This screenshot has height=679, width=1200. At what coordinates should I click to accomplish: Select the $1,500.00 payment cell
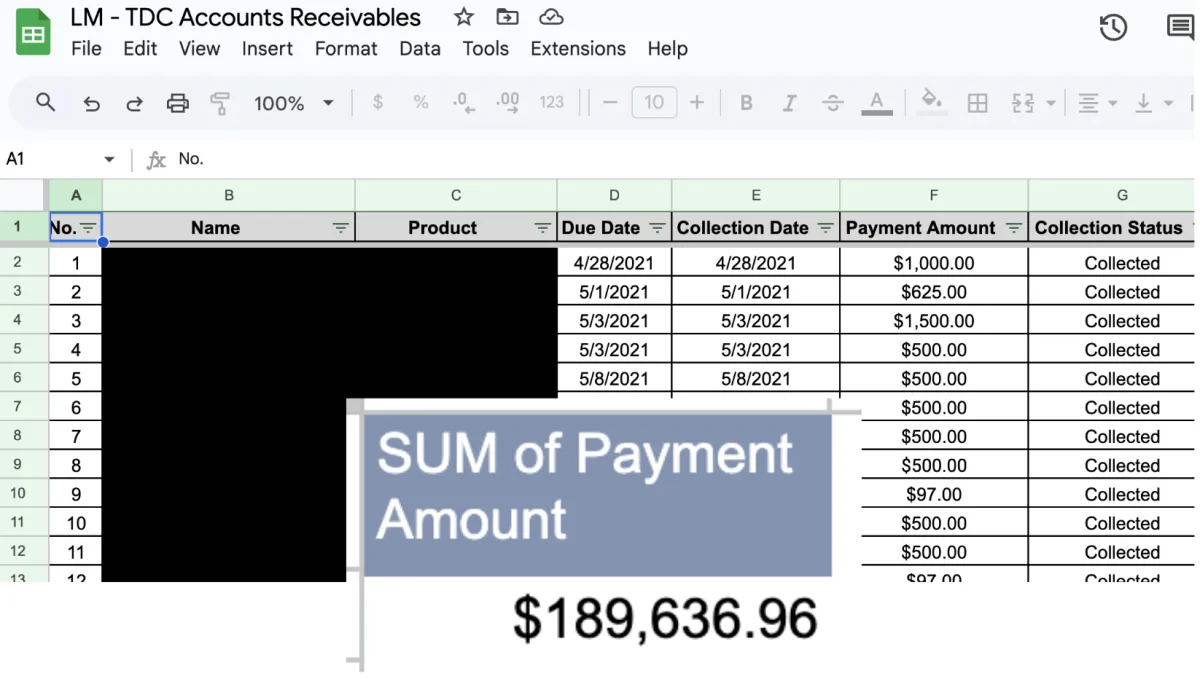coord(934,321)
